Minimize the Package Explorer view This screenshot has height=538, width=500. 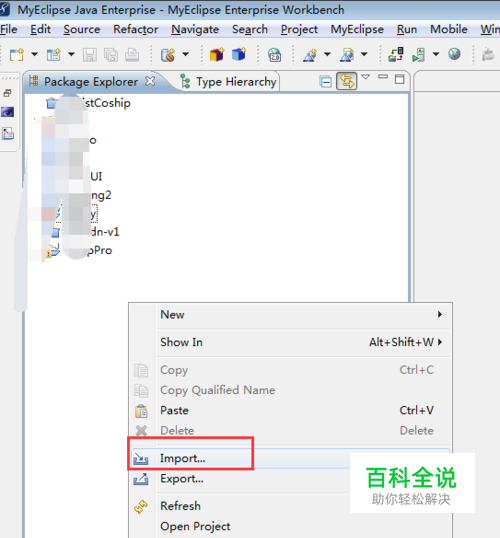[x=383, y=77]
